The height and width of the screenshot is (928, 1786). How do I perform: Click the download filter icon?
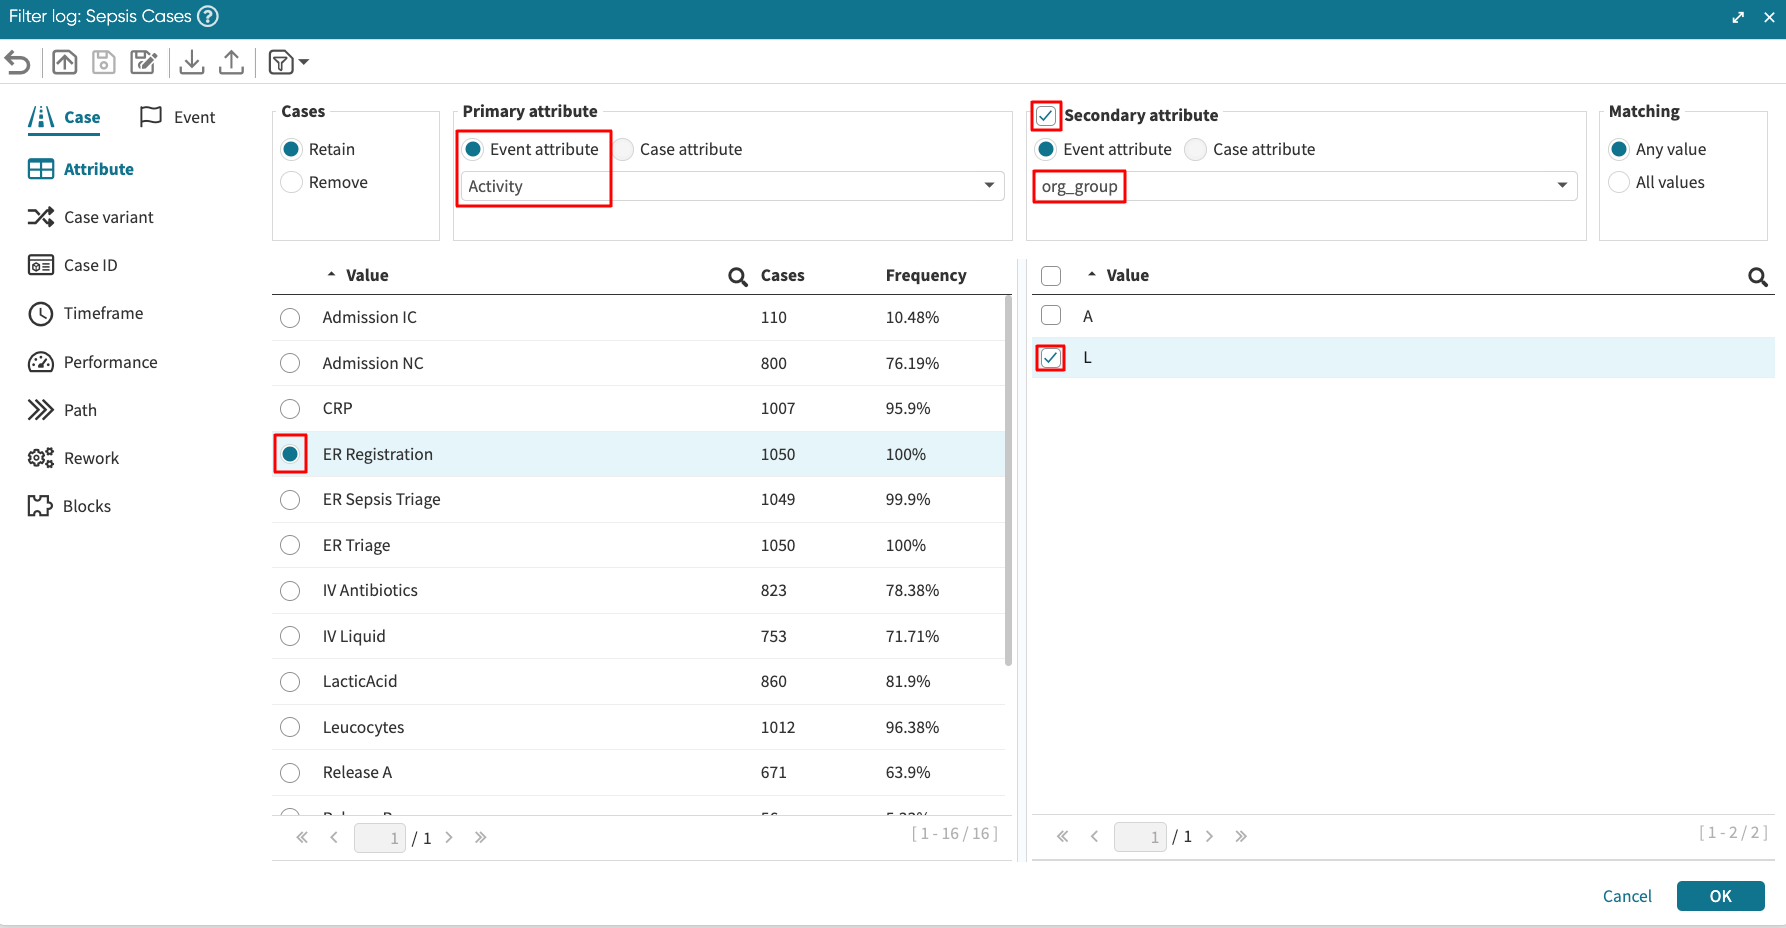[192, 63]
